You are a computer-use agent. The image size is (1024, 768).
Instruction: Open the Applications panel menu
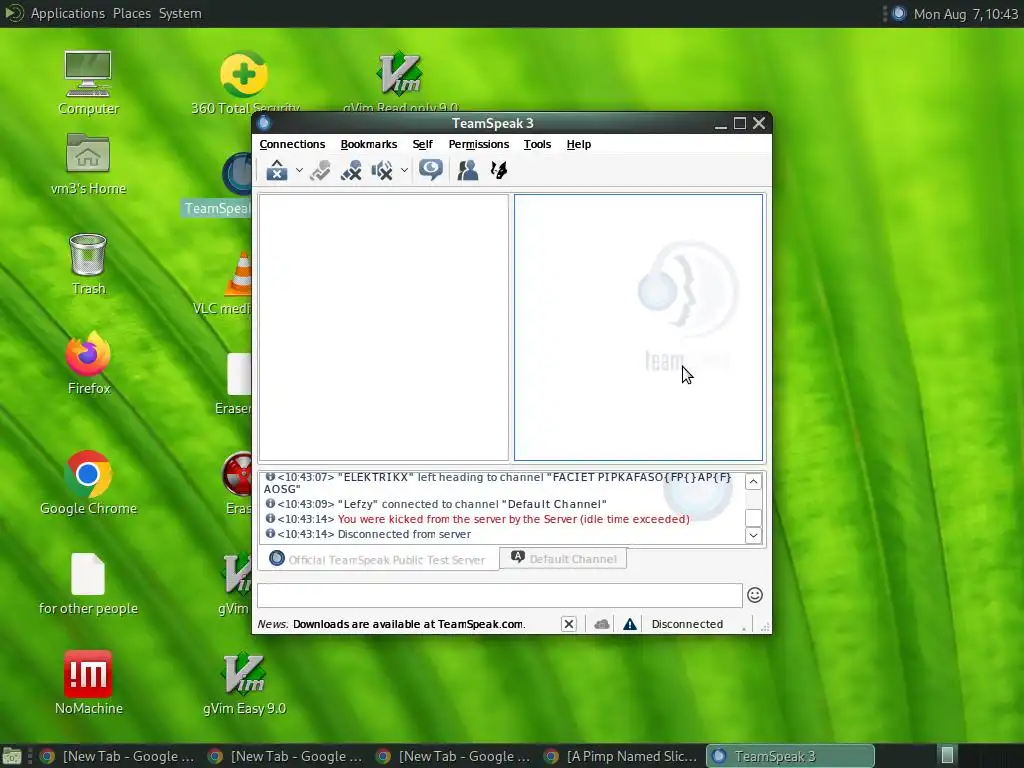click(x=67, y=14)
